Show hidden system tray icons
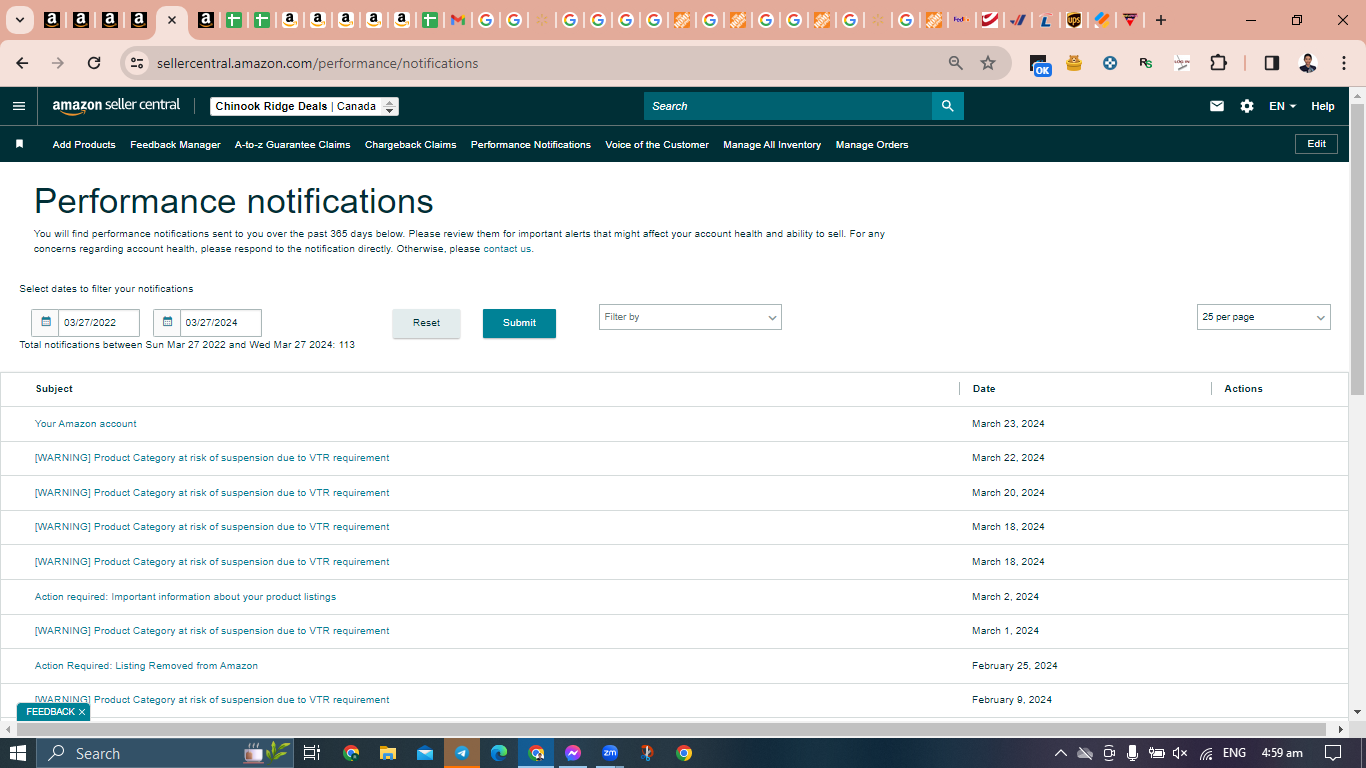 1060,753
